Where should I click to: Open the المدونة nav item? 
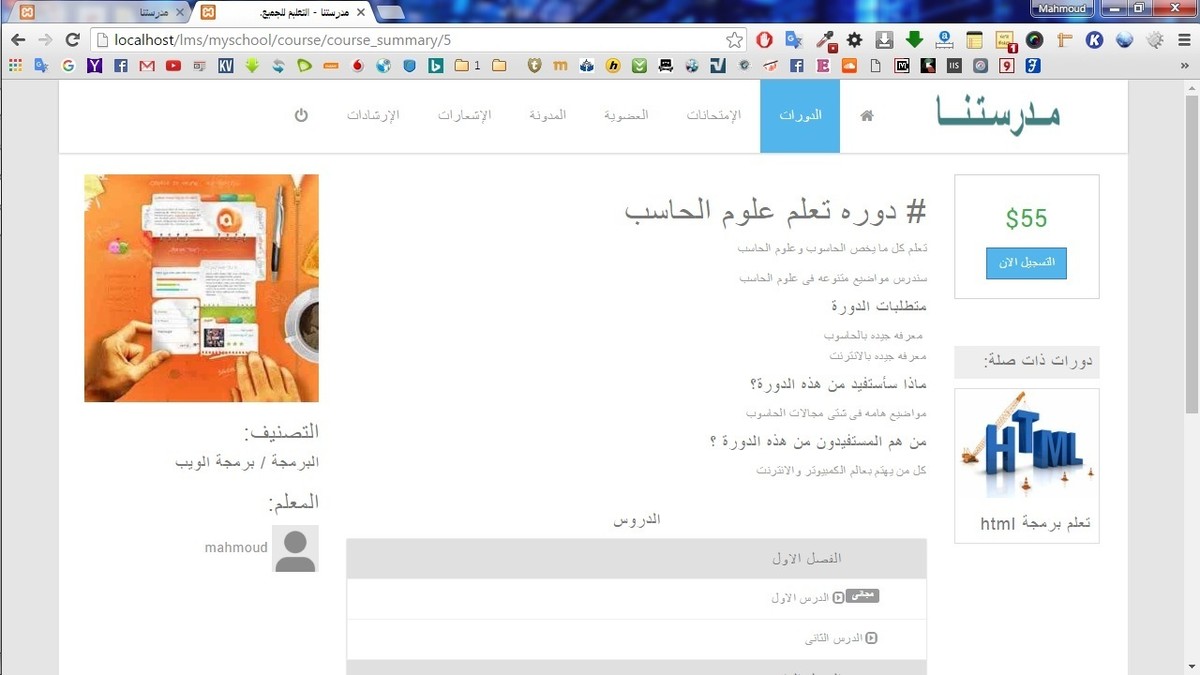coord(548,116)
